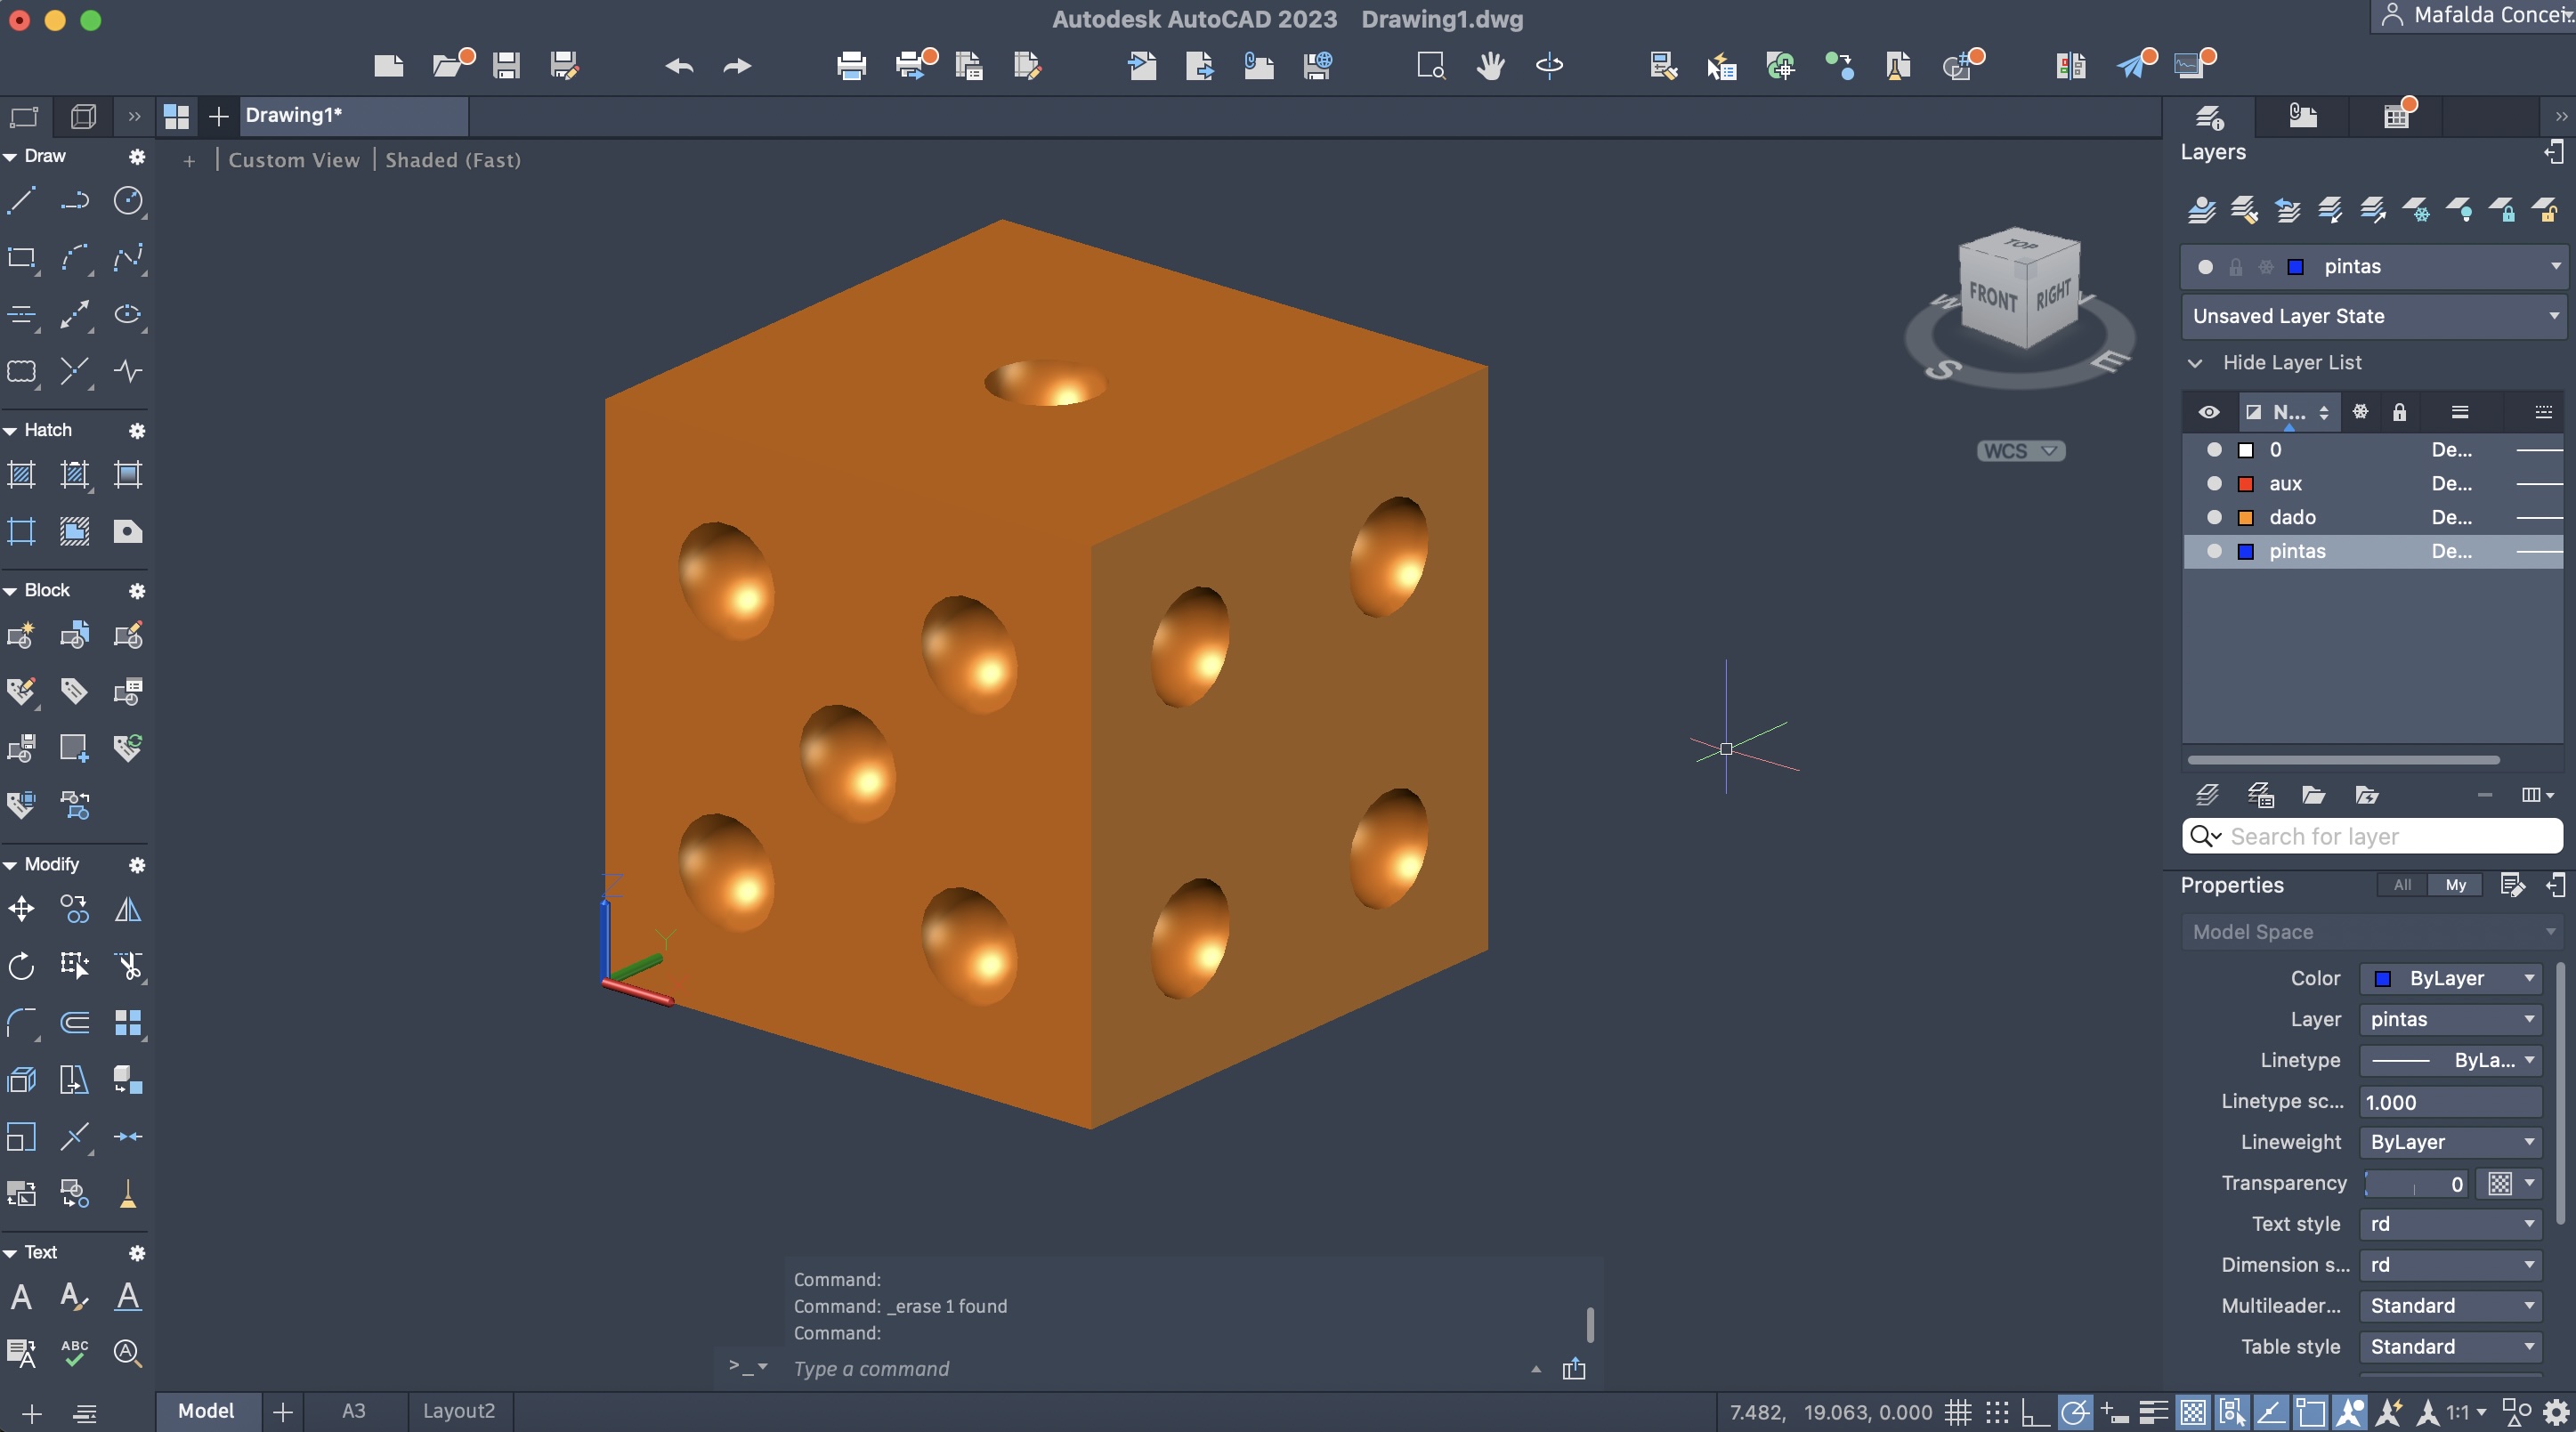Click the Move tool in Modify panel

[x=21, y=909]
